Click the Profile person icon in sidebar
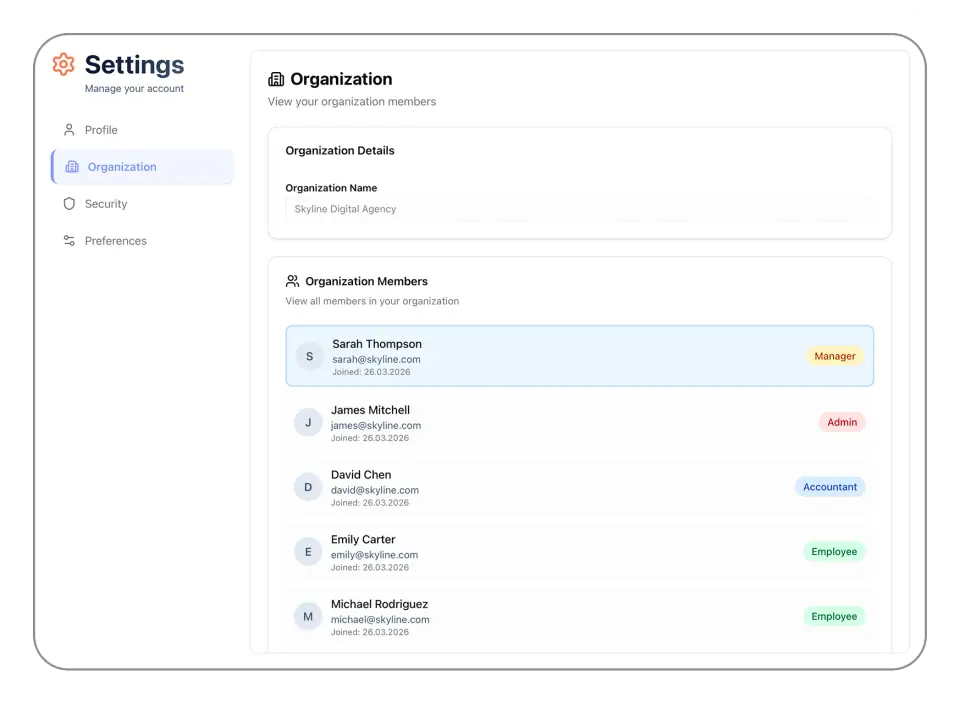Viewport: 960px width, 704px height. pos(68,129)
